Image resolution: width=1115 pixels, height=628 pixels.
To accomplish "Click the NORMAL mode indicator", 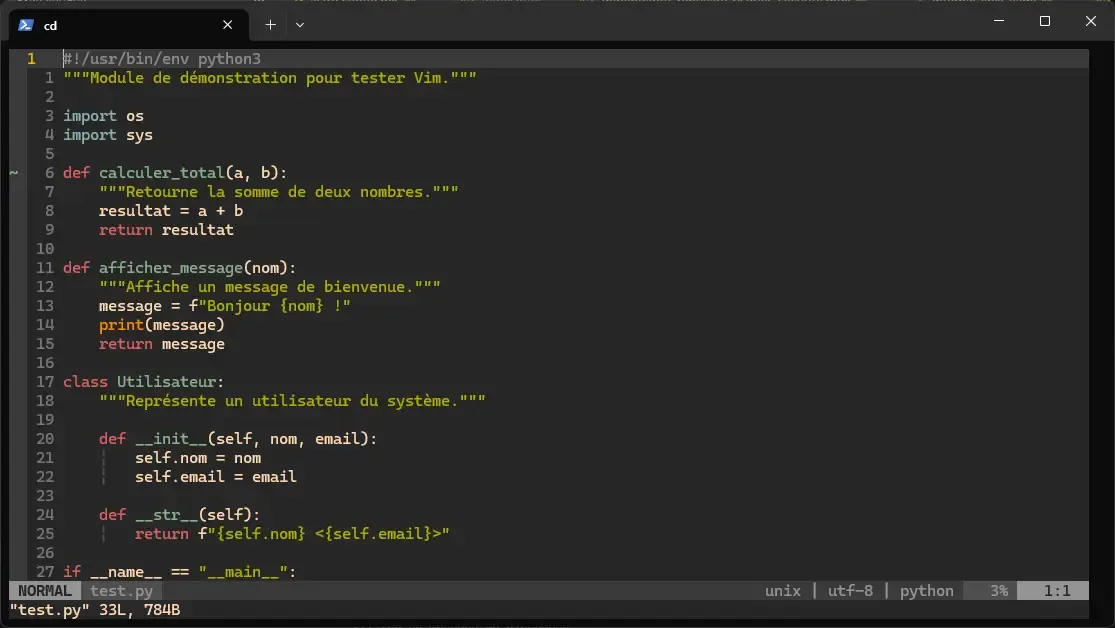I will pyautogui.click(x=43, y=590).
